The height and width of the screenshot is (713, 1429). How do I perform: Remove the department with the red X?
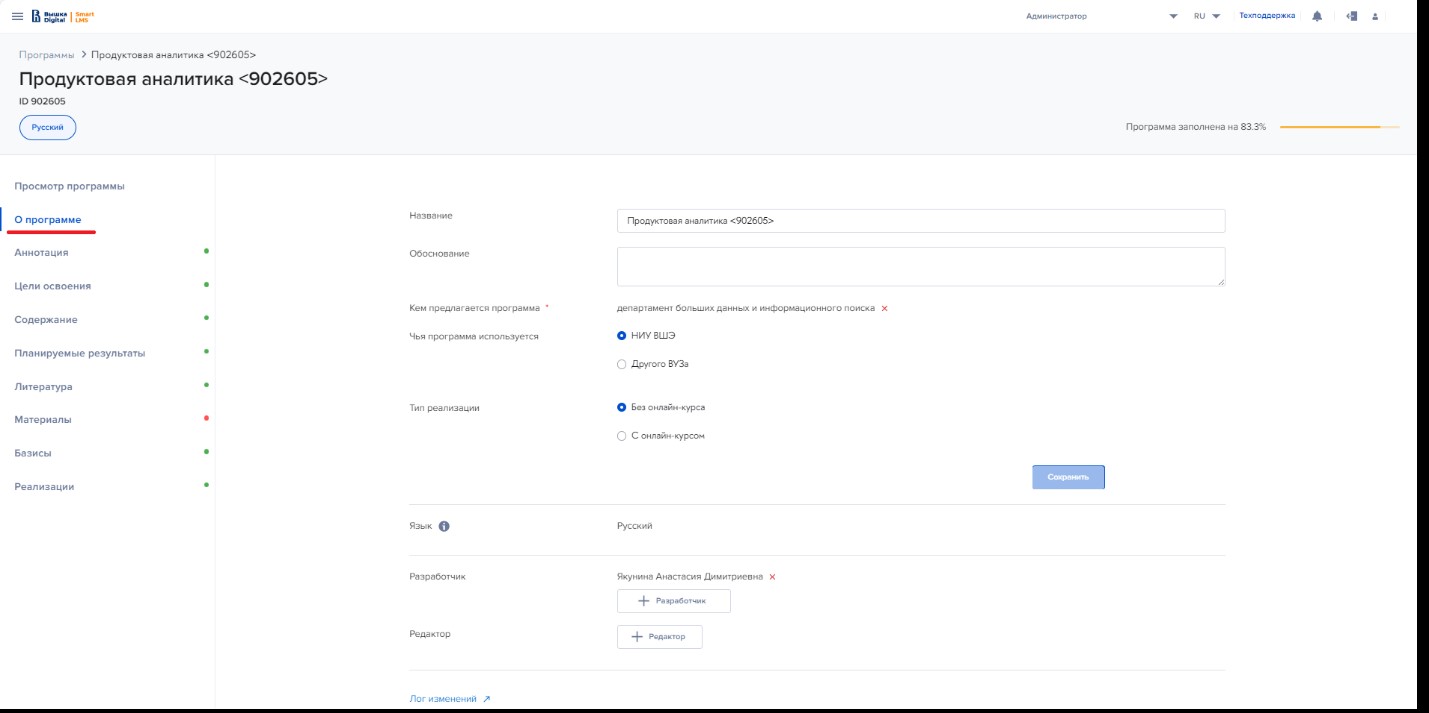tap(884, 309)
